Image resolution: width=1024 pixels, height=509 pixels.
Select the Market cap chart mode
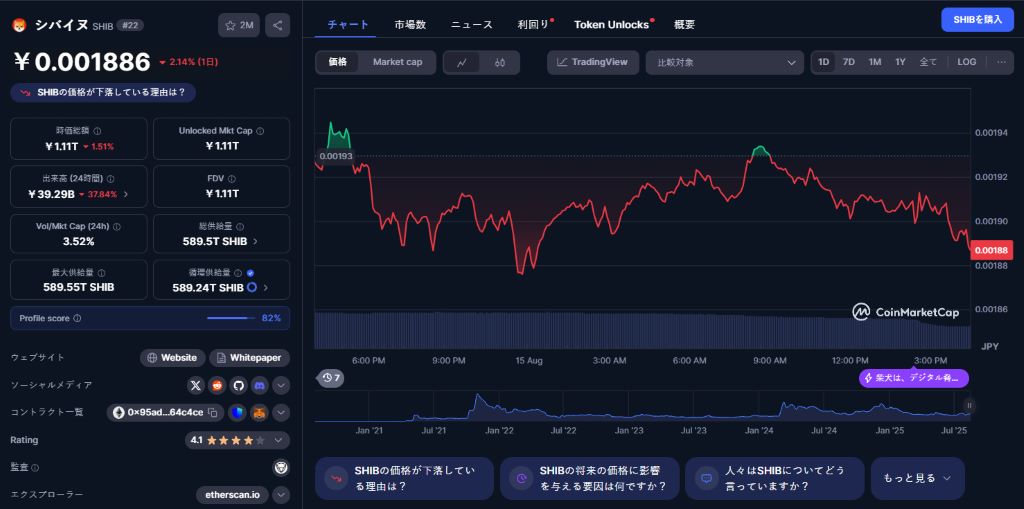pyautogui.click(x=397, y=62)
